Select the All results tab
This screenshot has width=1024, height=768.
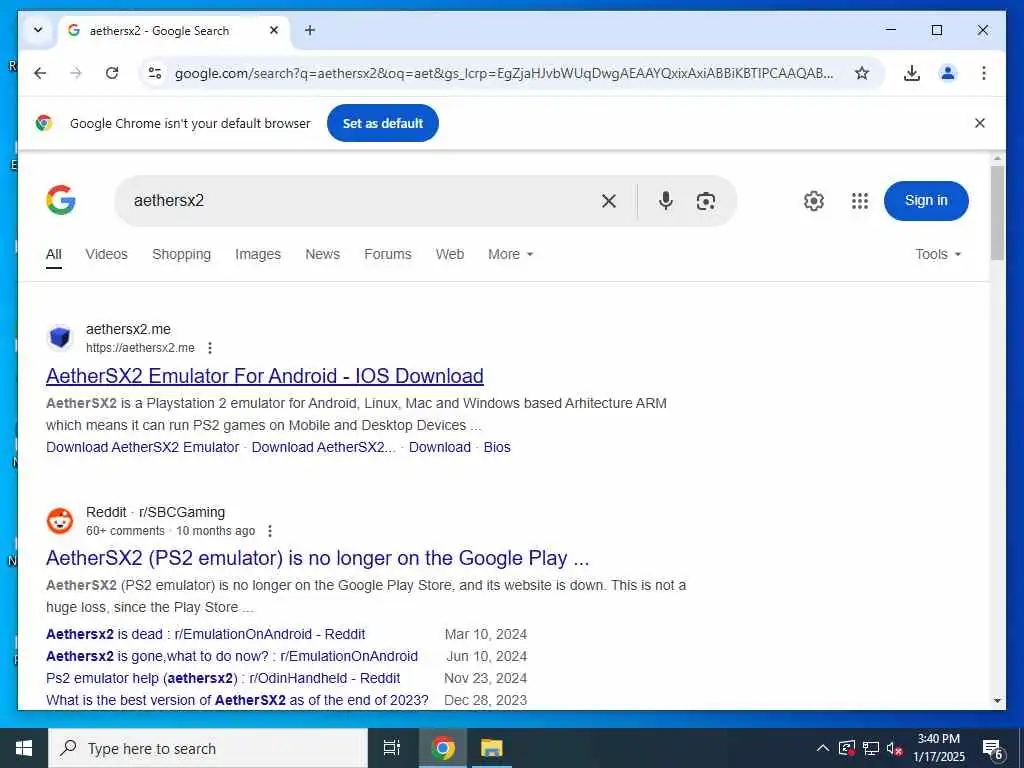[x=54, y=255]
